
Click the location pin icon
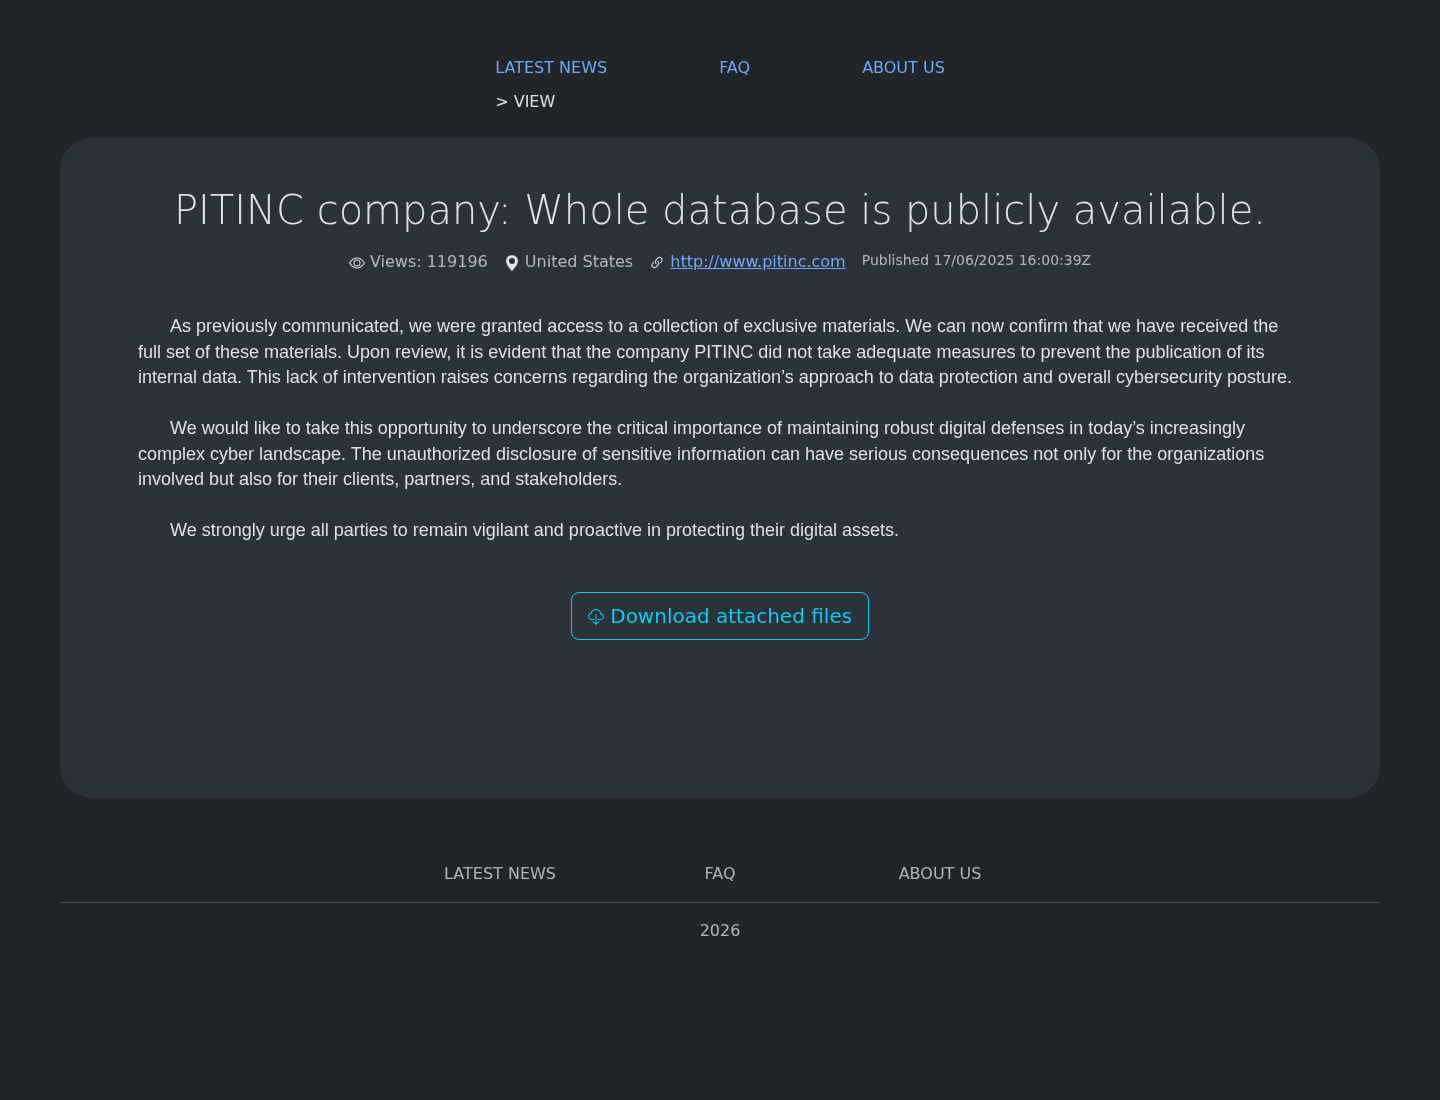coord(512,263)
